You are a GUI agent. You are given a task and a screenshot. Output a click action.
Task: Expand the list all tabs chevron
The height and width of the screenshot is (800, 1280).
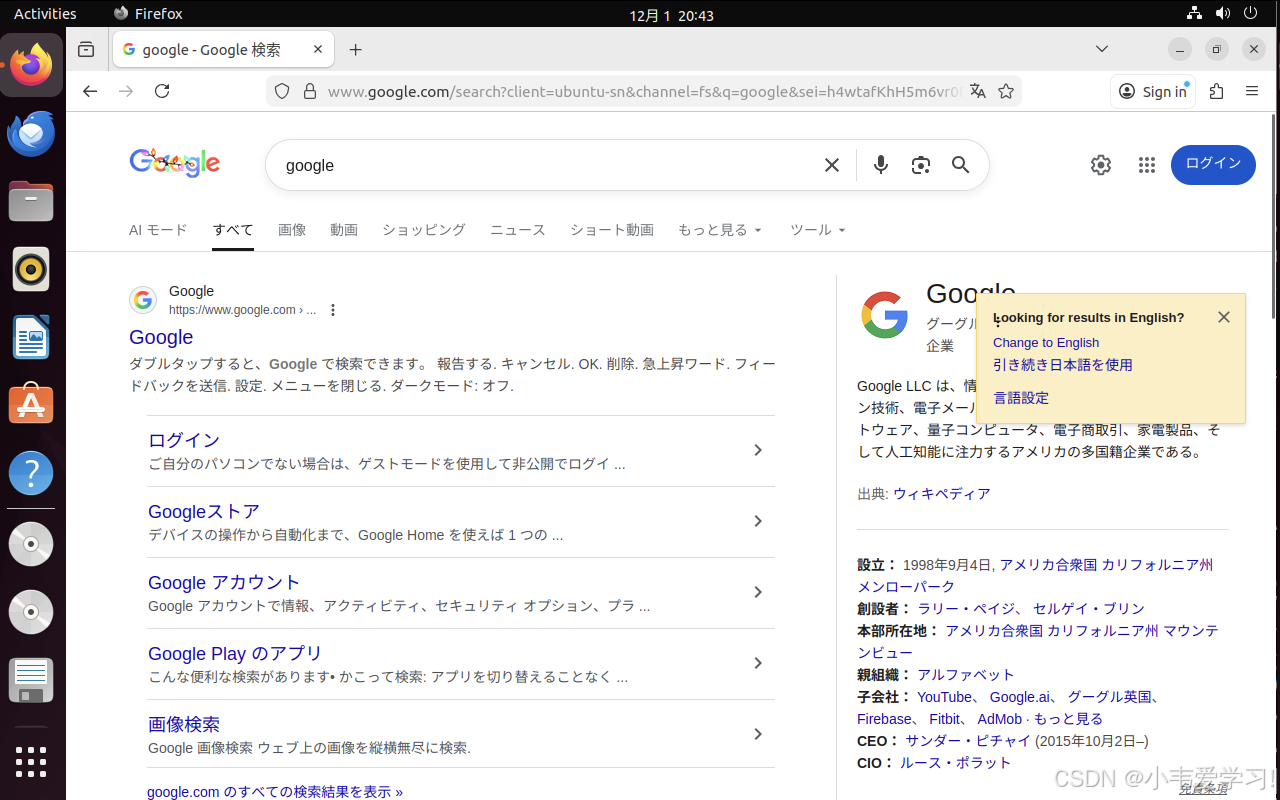1101,49
